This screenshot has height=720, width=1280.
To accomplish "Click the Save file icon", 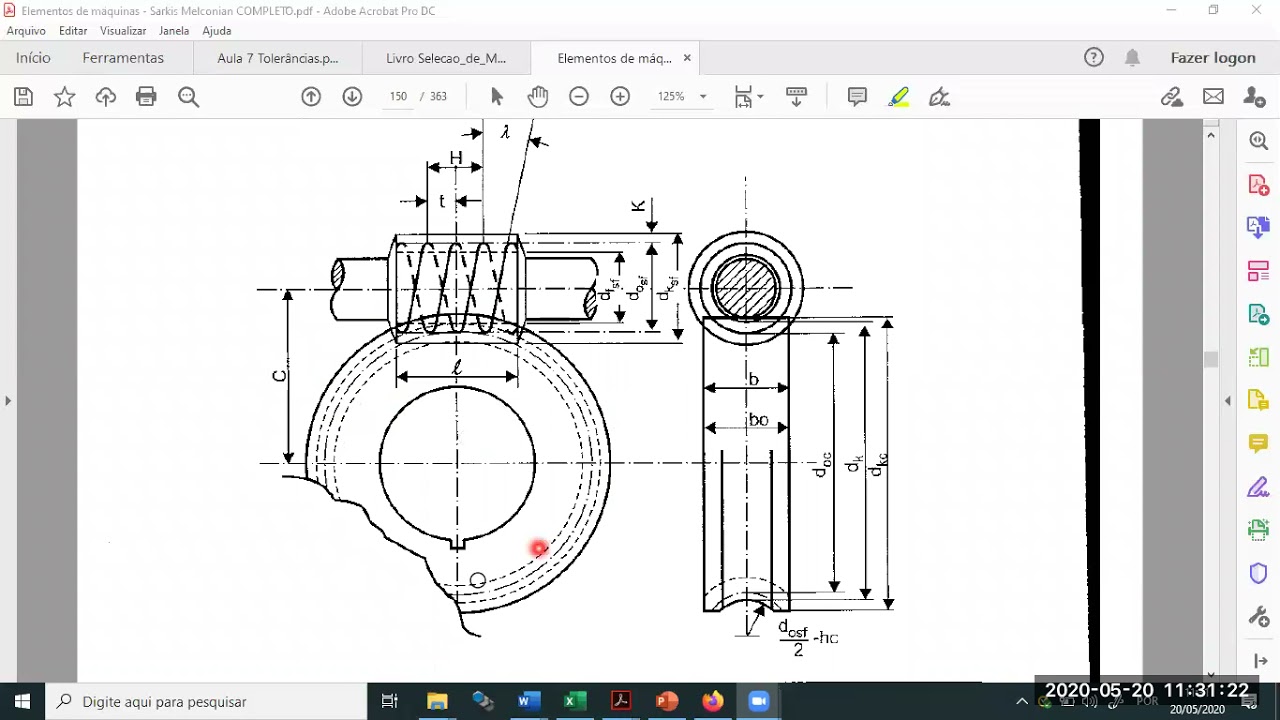I will [x=23, y=97].
